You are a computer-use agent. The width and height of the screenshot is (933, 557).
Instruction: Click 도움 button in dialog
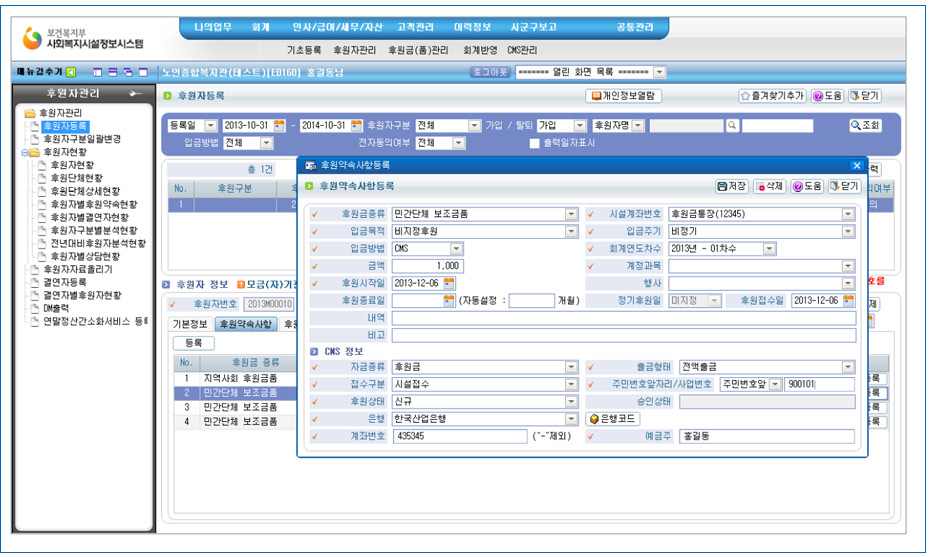click(x=807, y=187)
